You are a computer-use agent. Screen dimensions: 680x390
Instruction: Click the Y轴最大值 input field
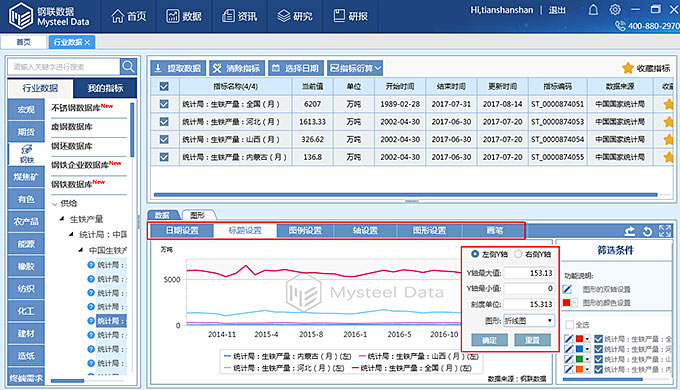tap(529, 273)
